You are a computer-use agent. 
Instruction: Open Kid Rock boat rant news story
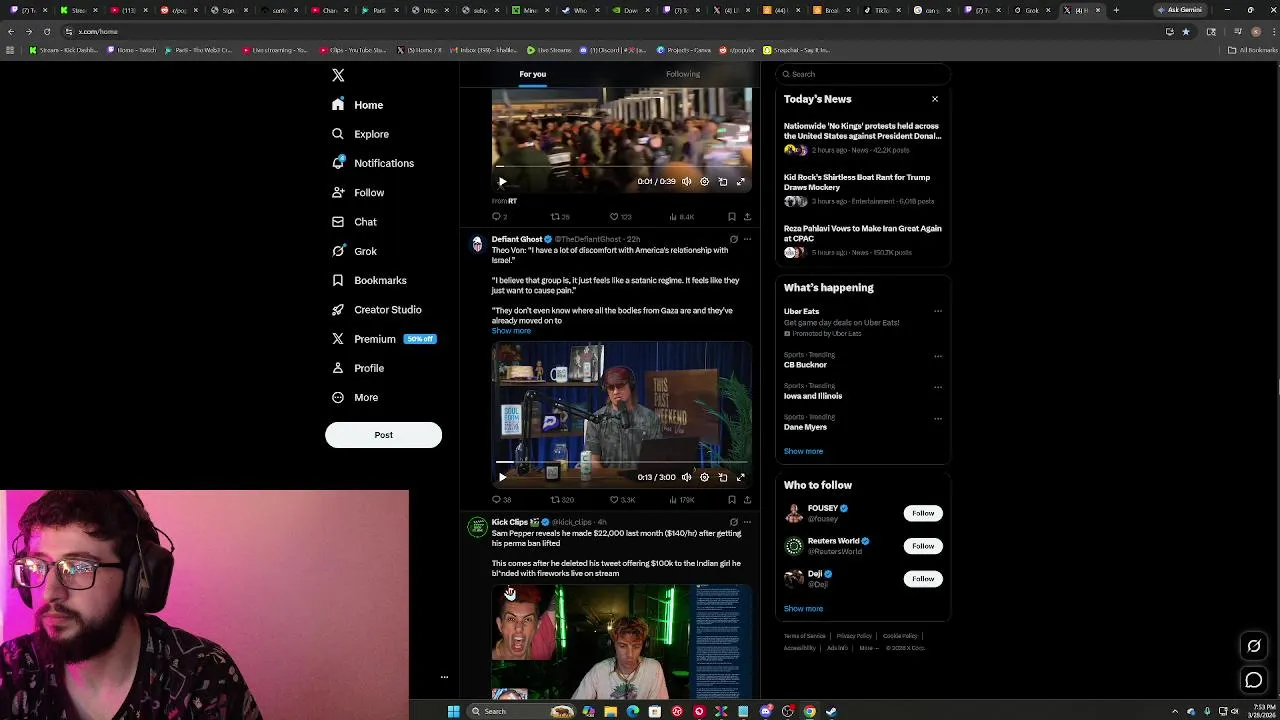(x=863, y=189)
